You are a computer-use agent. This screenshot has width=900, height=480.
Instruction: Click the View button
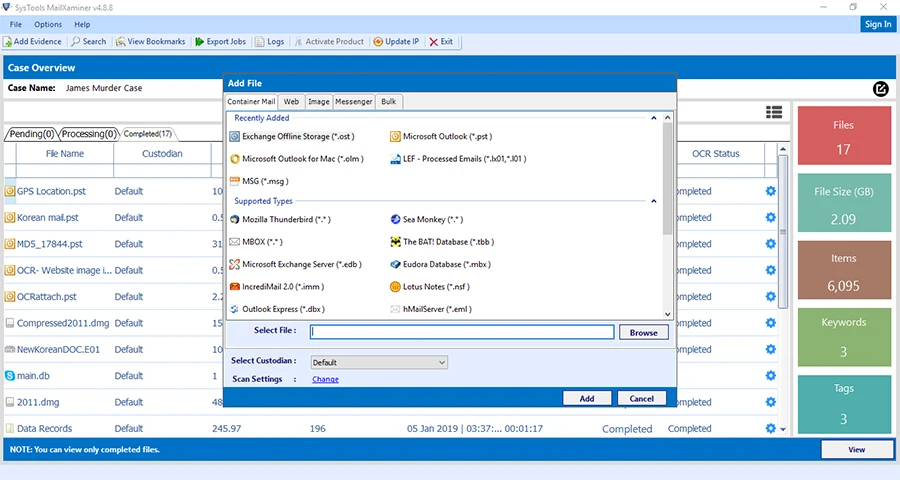click(x=857, y=450)
